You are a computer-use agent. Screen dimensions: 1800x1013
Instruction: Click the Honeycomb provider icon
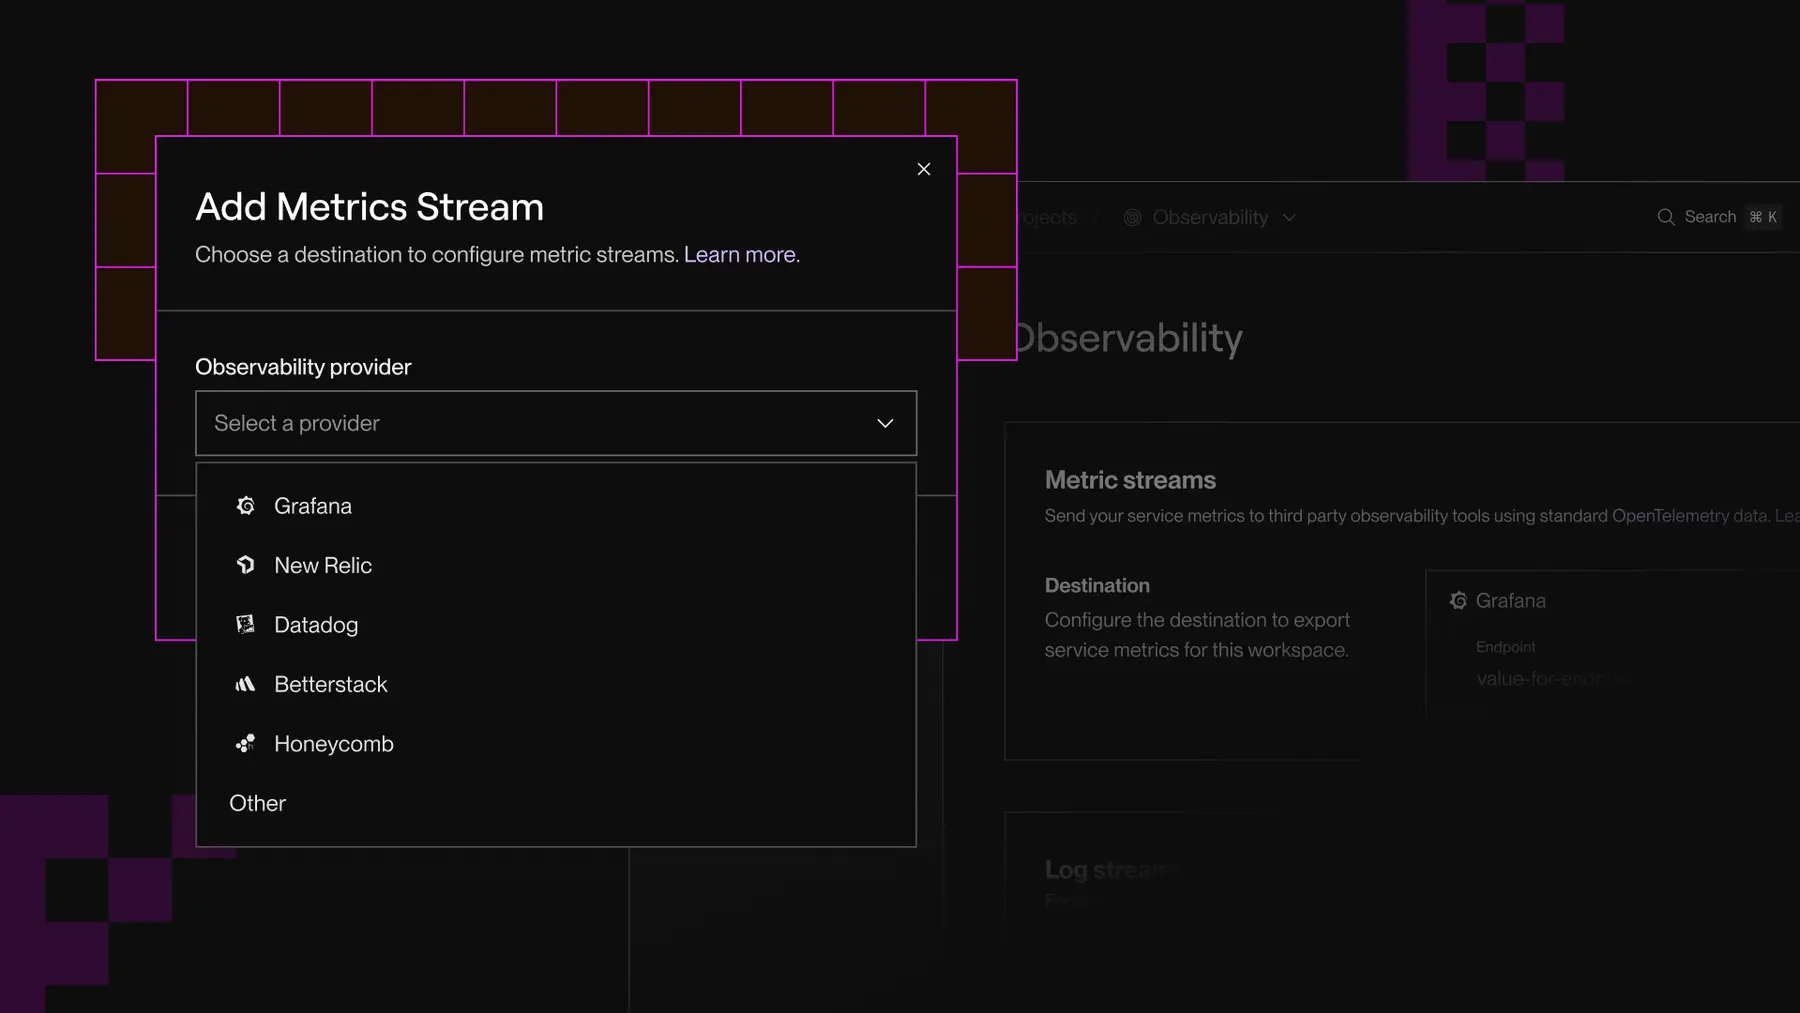point(246,743)
